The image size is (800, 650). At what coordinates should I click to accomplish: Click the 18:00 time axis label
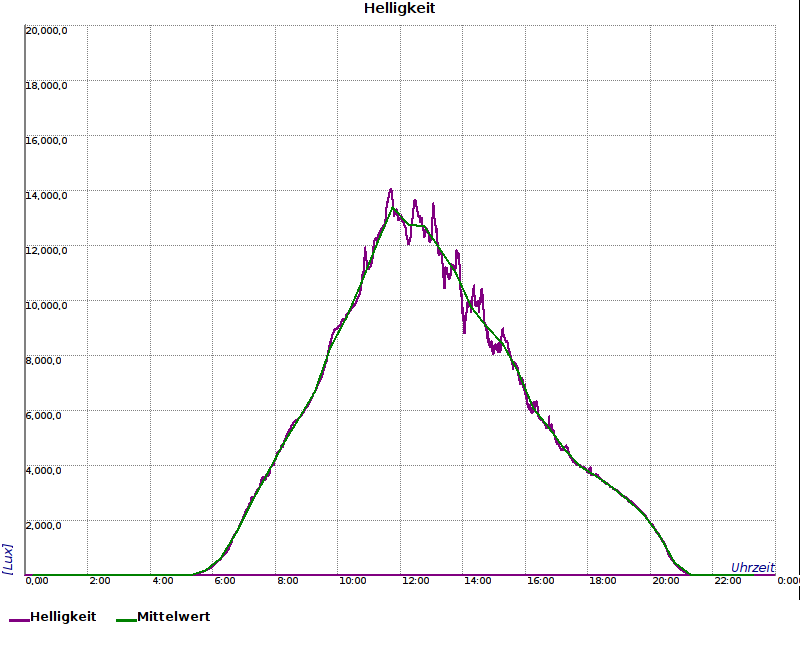pyautogui.click(x=603, y=581)
